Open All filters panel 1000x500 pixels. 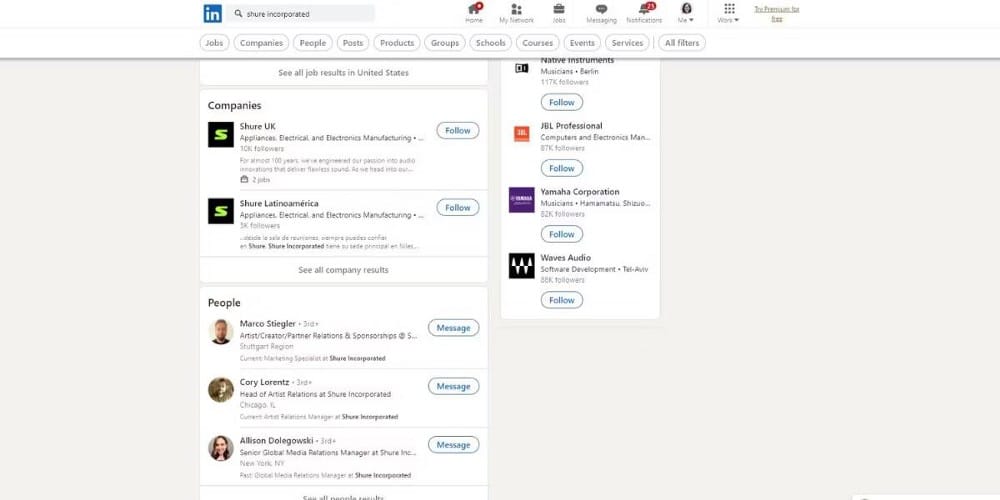tap(682, 43)
